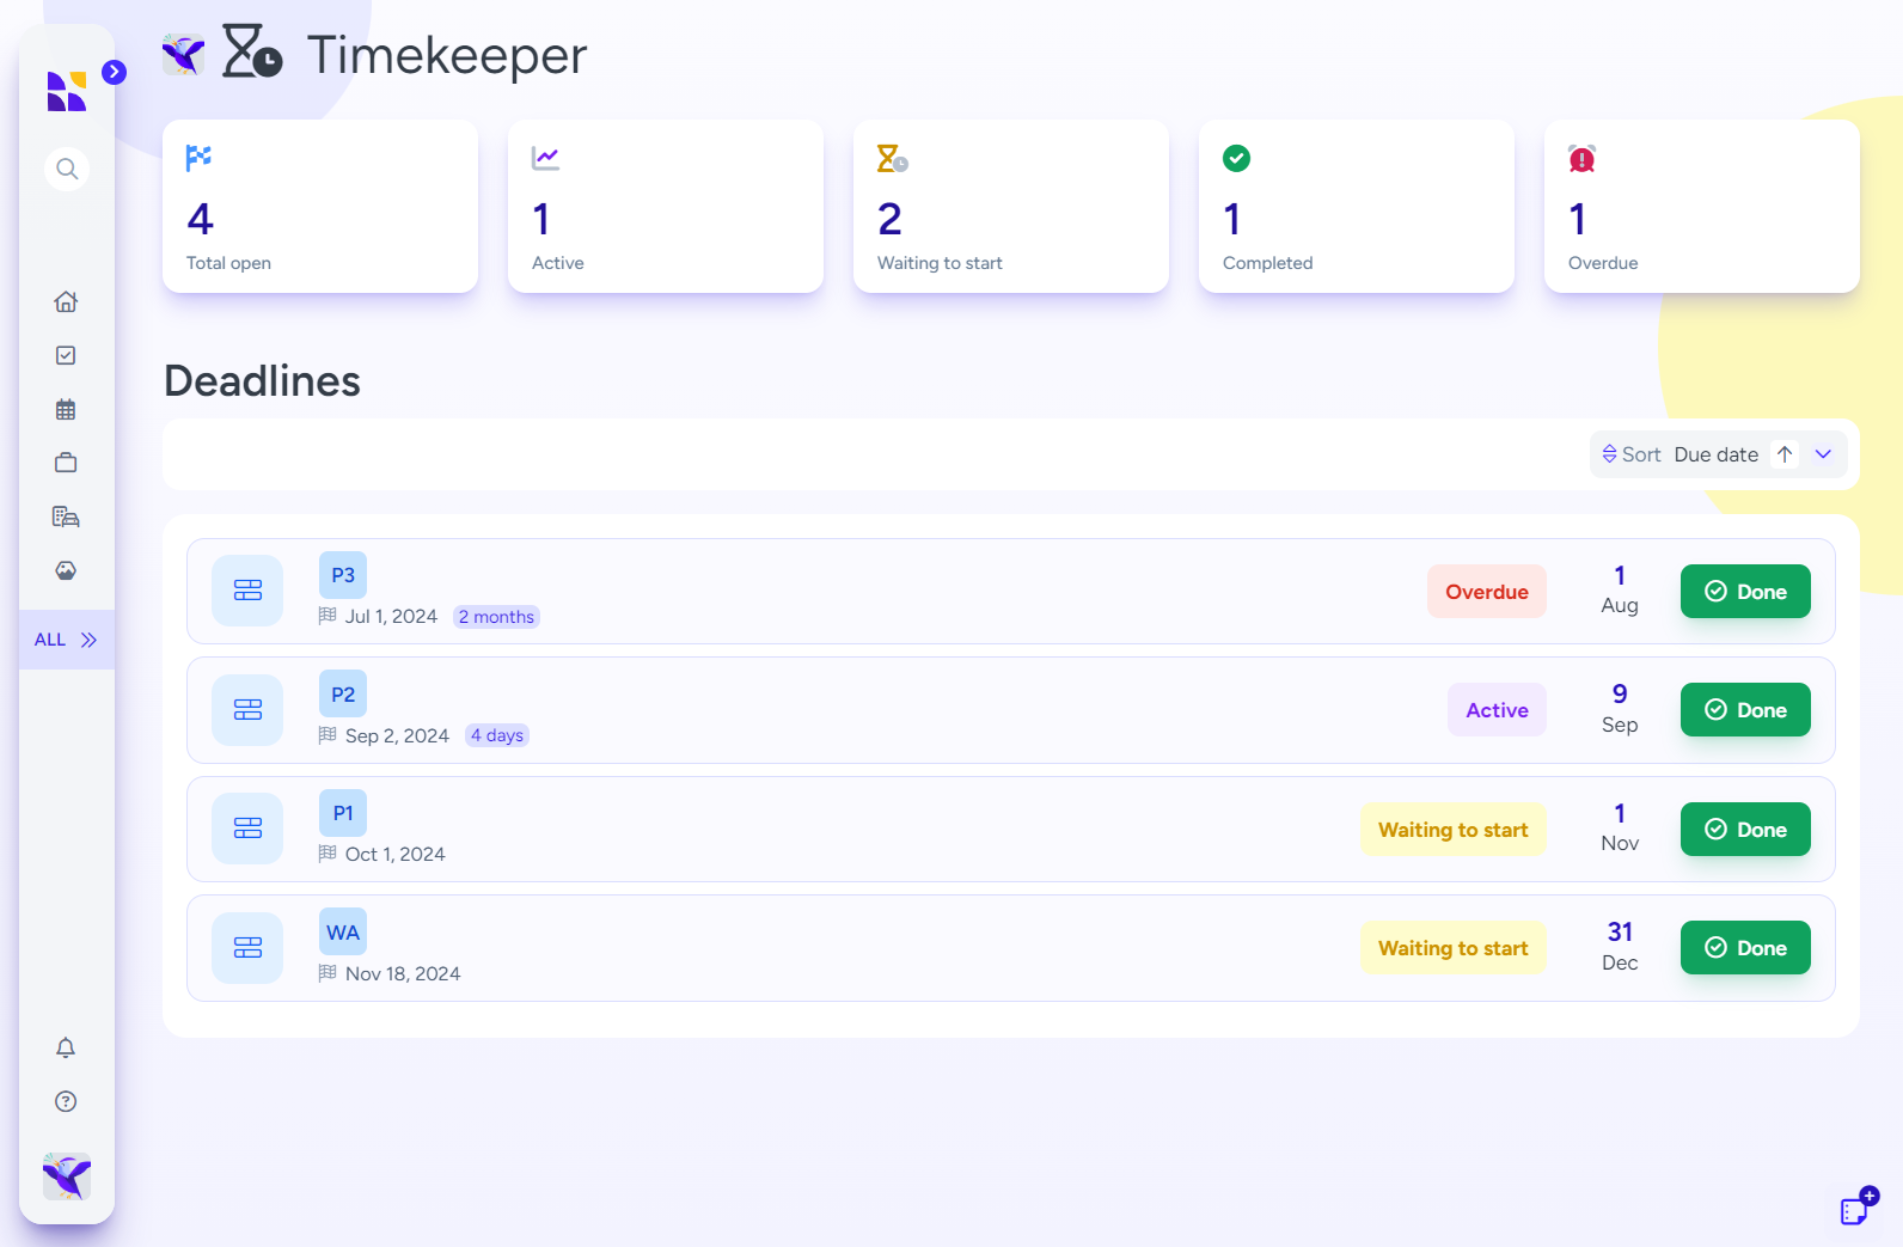1903x1247 pixels.
Task: Mark P1 deadline as Done
Action: tap(1745, 829)
